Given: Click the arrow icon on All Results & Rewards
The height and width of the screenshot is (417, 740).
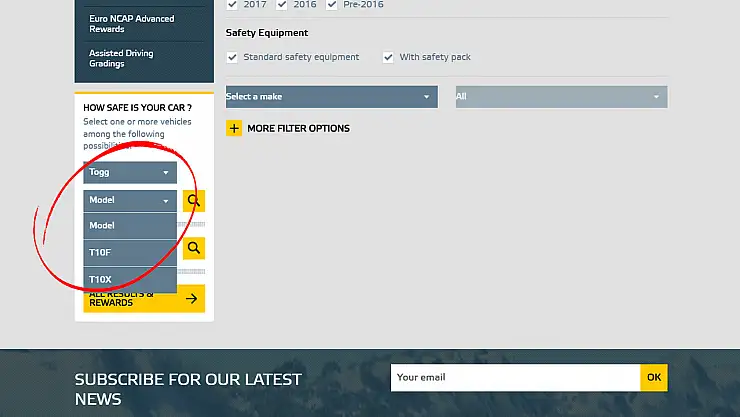Looking at the screenshot, I should pyautogui.click(x=192, y=298).
